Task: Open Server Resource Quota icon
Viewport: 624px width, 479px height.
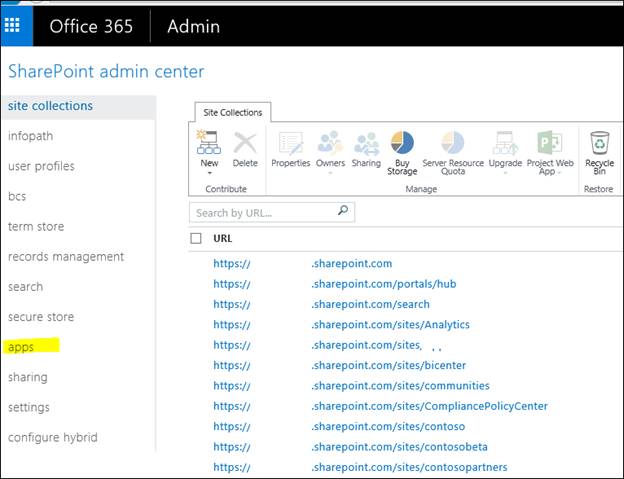Action: point(453,143)
